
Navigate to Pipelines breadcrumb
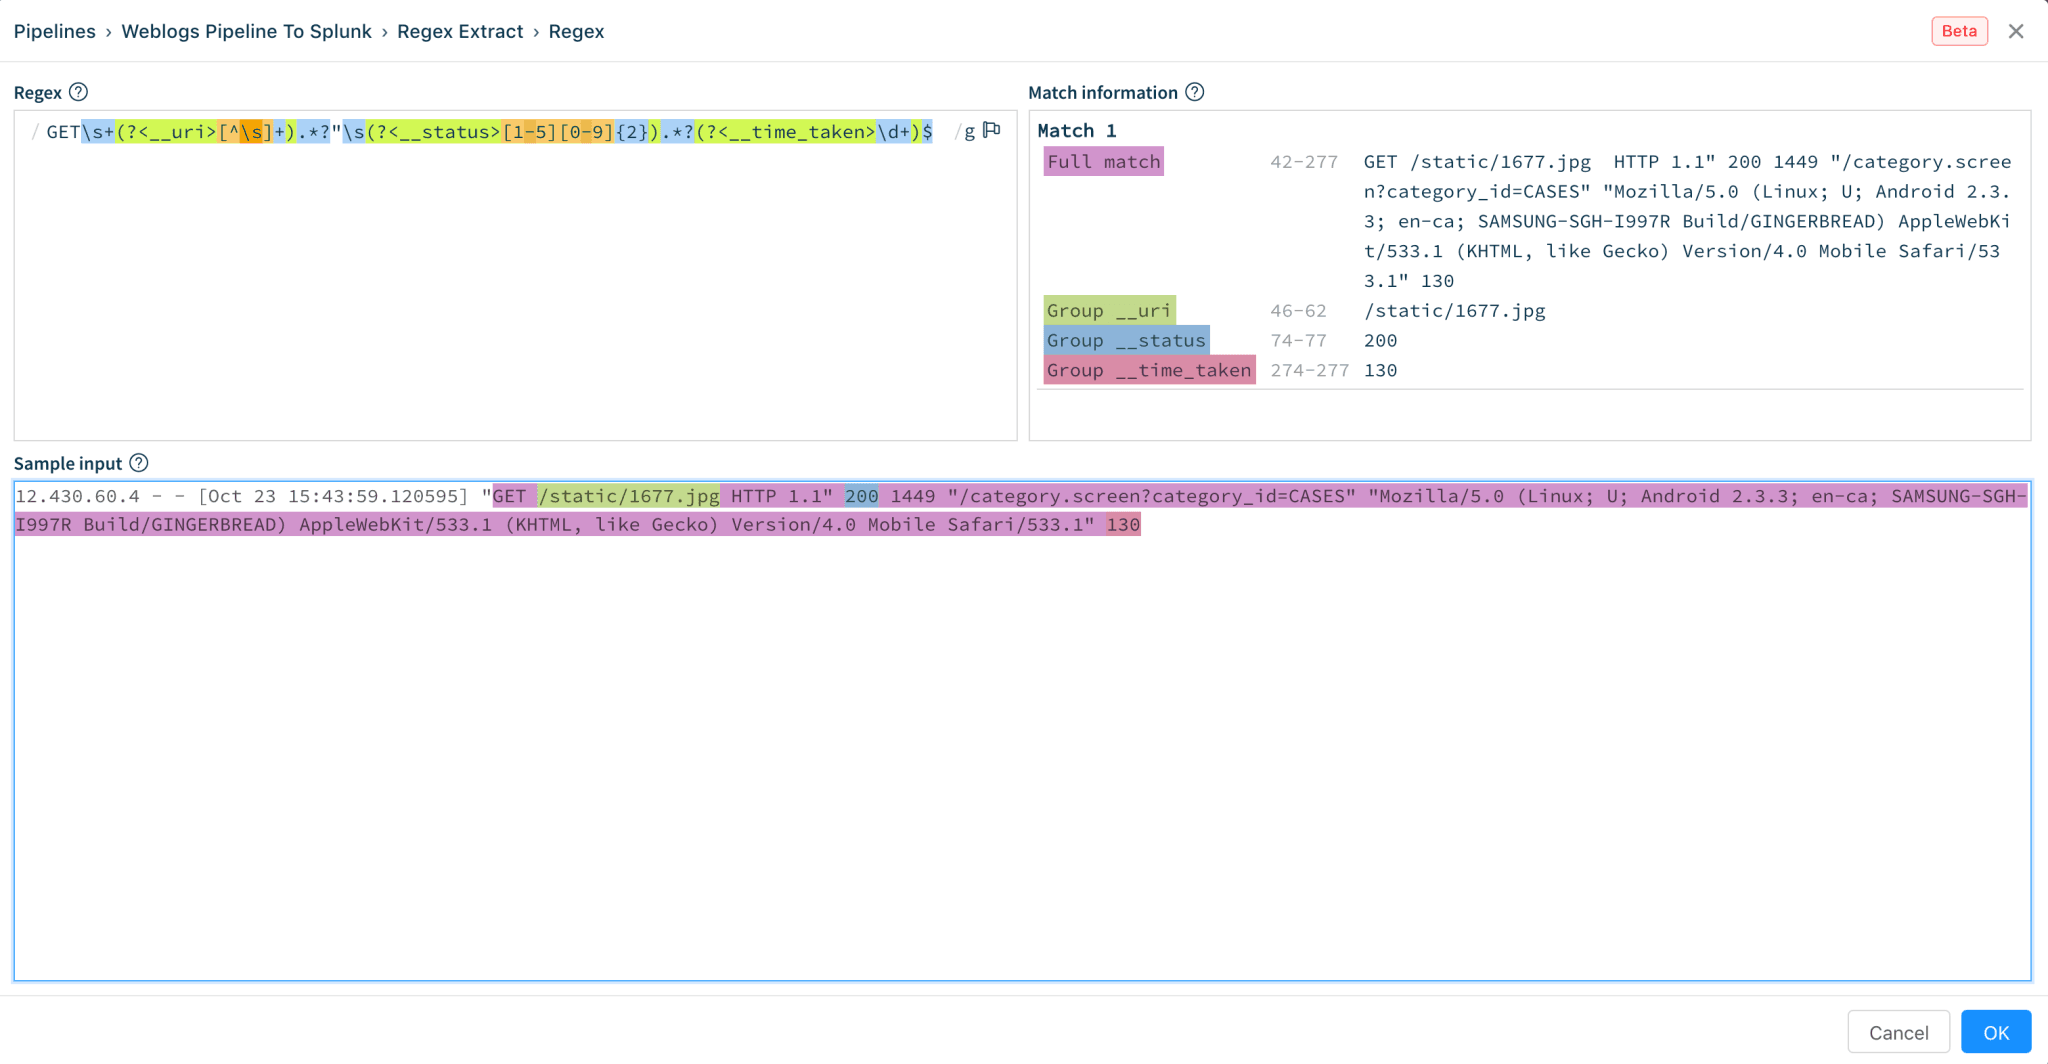pos(55,31)
